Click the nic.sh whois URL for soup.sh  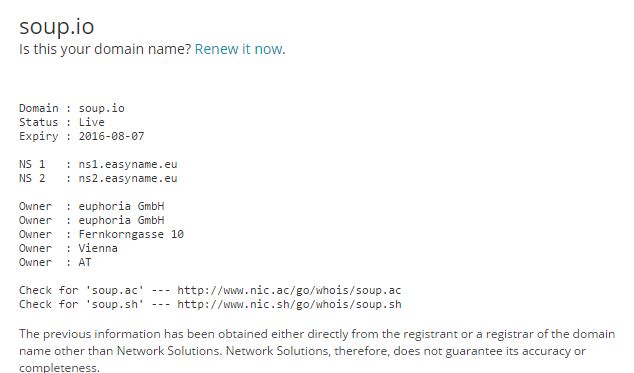(289, 304)
